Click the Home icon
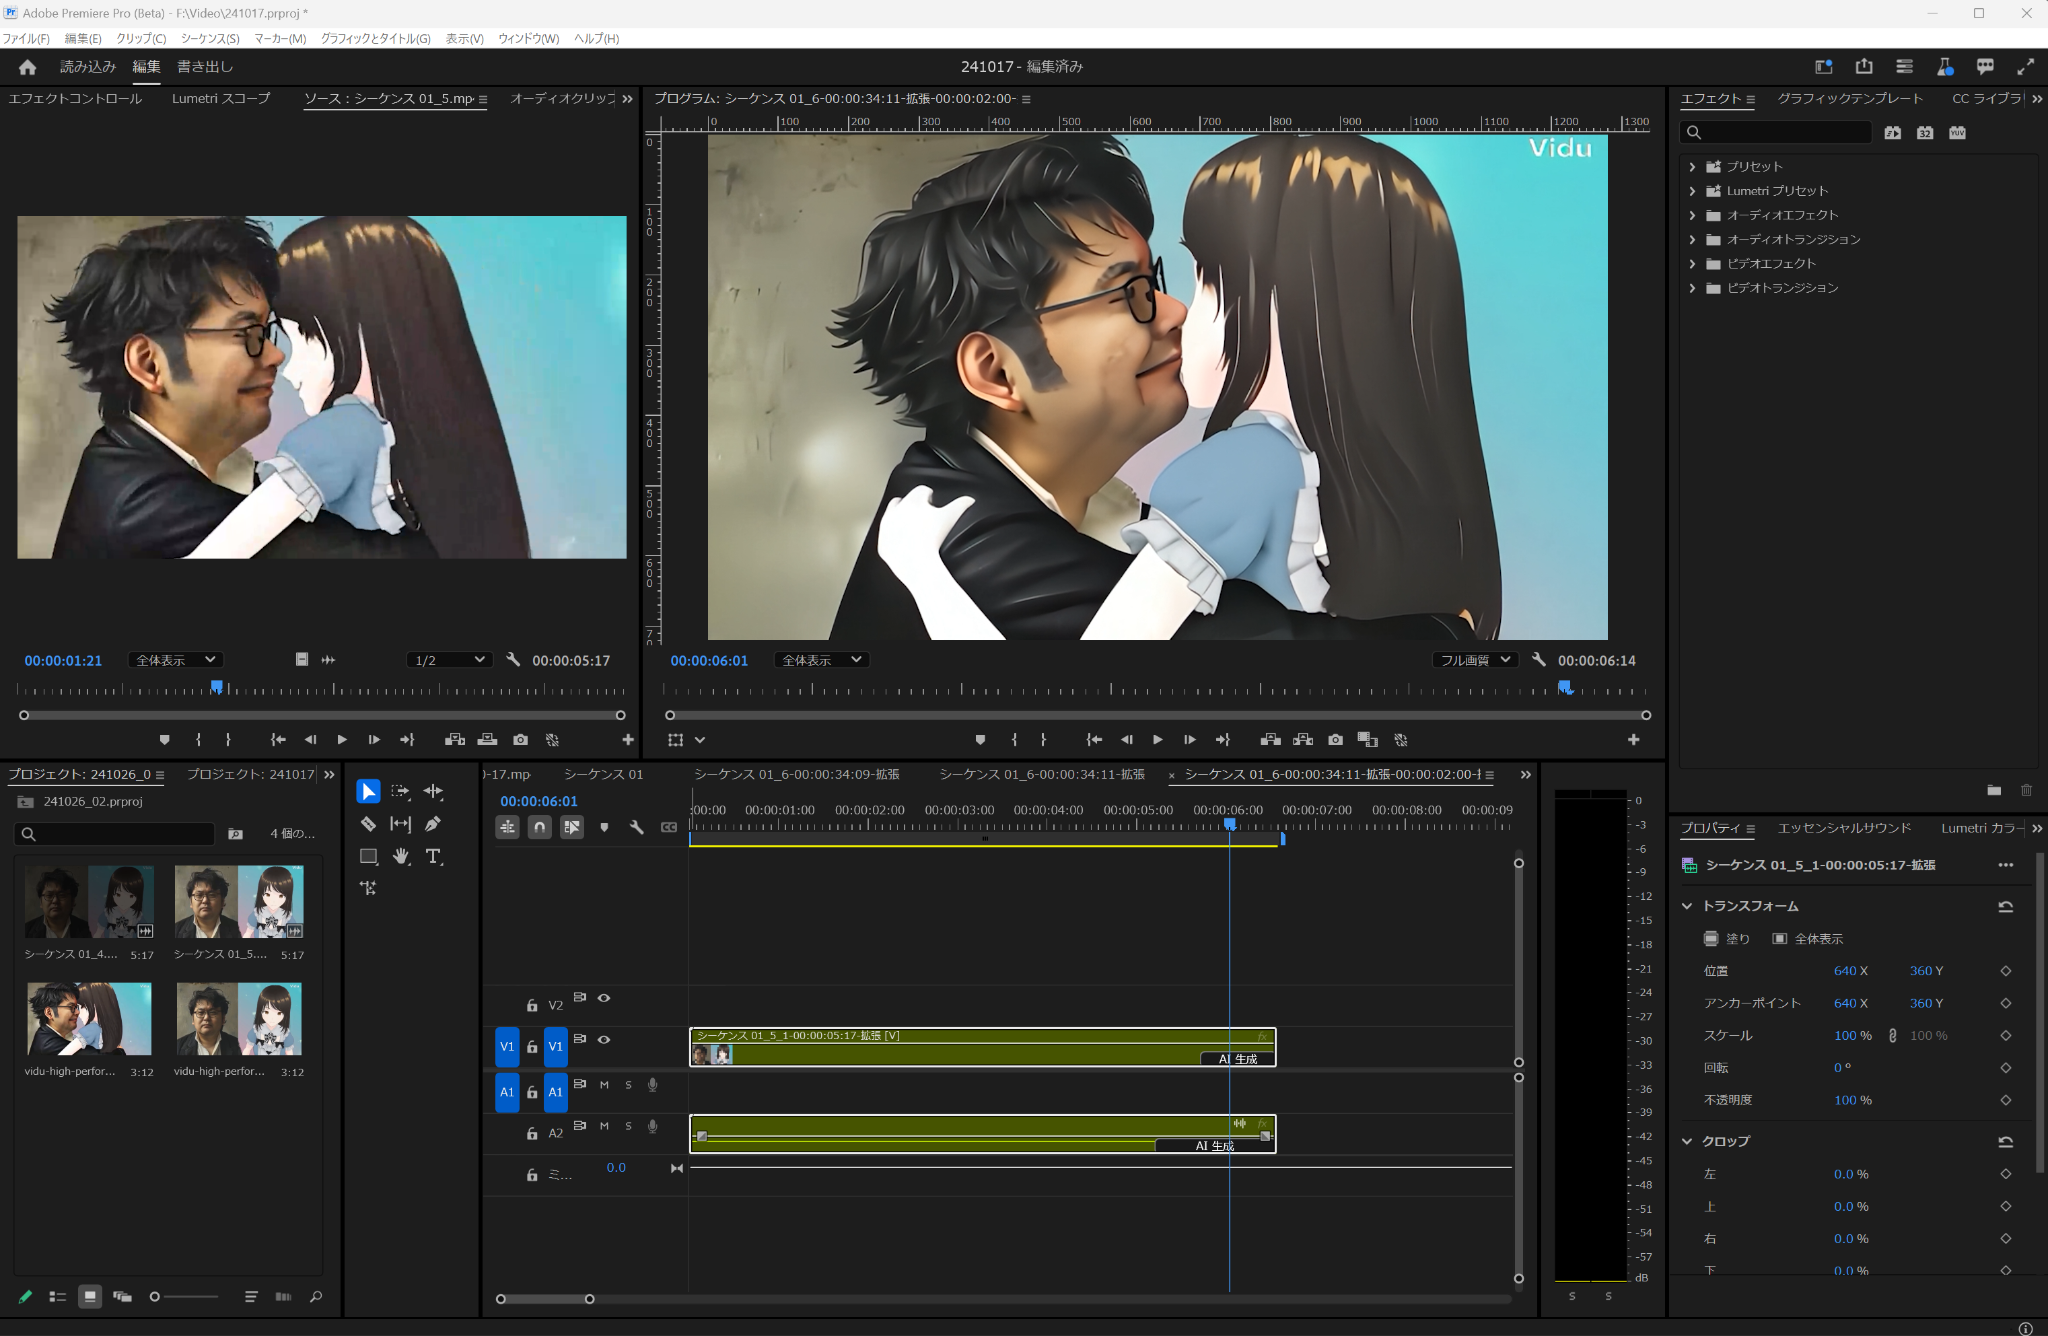The image size is (2048, 1336). click(x=27, y=67)
